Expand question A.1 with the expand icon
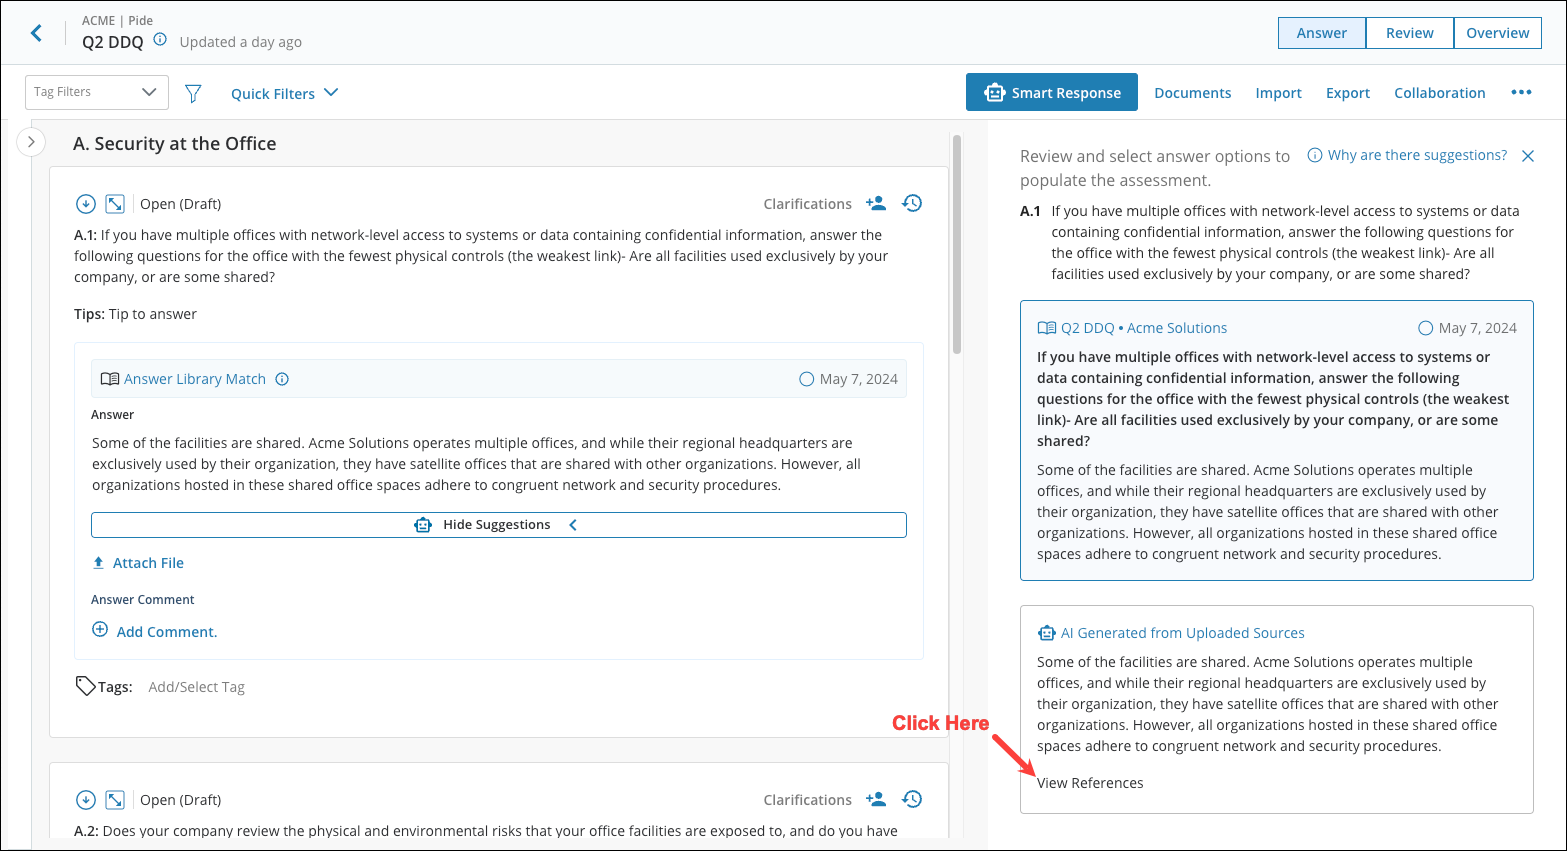Screen dimensions: 1567x851 (x=115, y=204)
